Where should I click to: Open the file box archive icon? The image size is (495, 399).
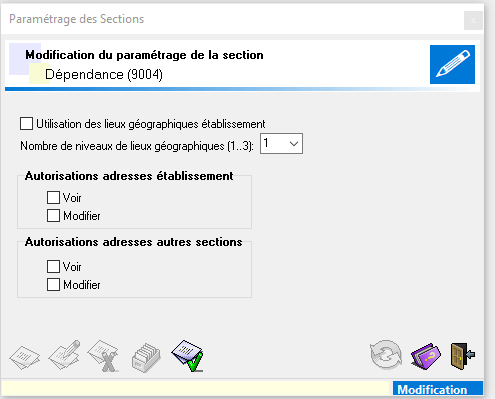pyautogui.click(x=146, y=358)
